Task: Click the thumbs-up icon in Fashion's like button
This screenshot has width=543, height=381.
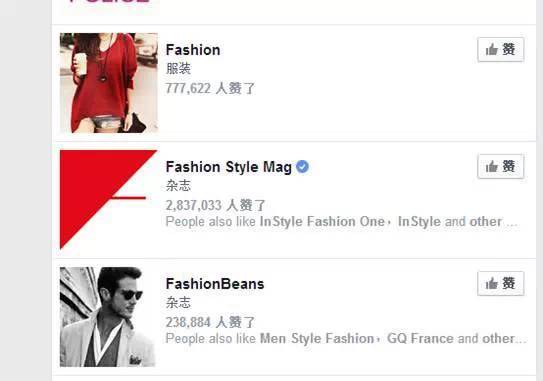Action: point(491,50)
